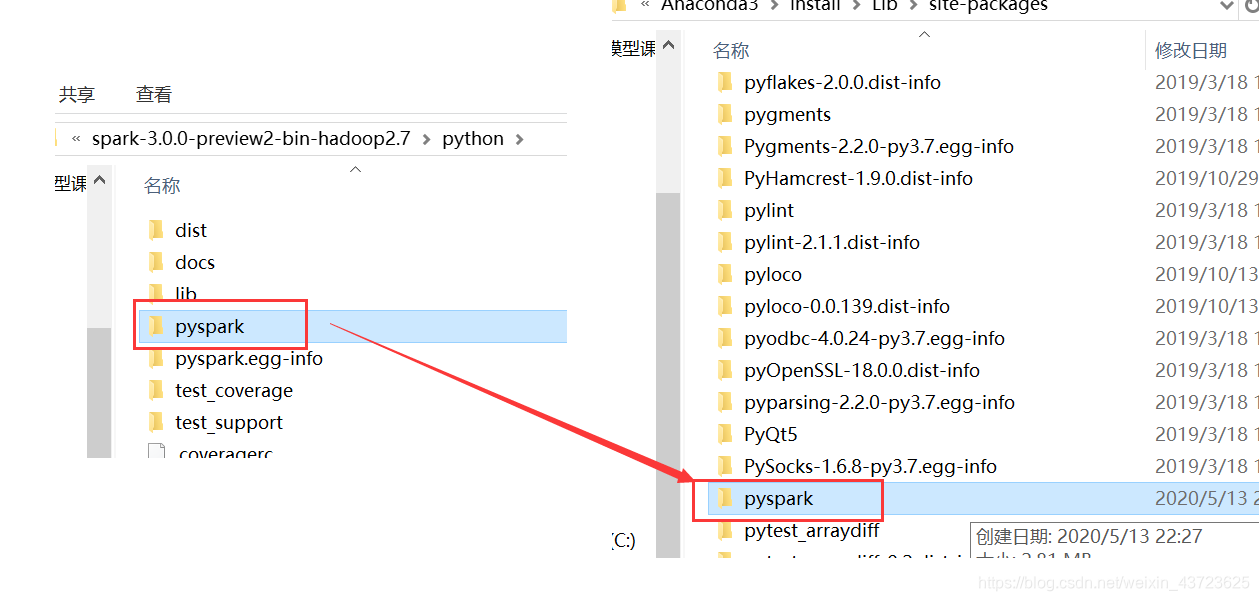1259x601 pixels.
Task: Select the pyloco name text
Action: (773, 274)
